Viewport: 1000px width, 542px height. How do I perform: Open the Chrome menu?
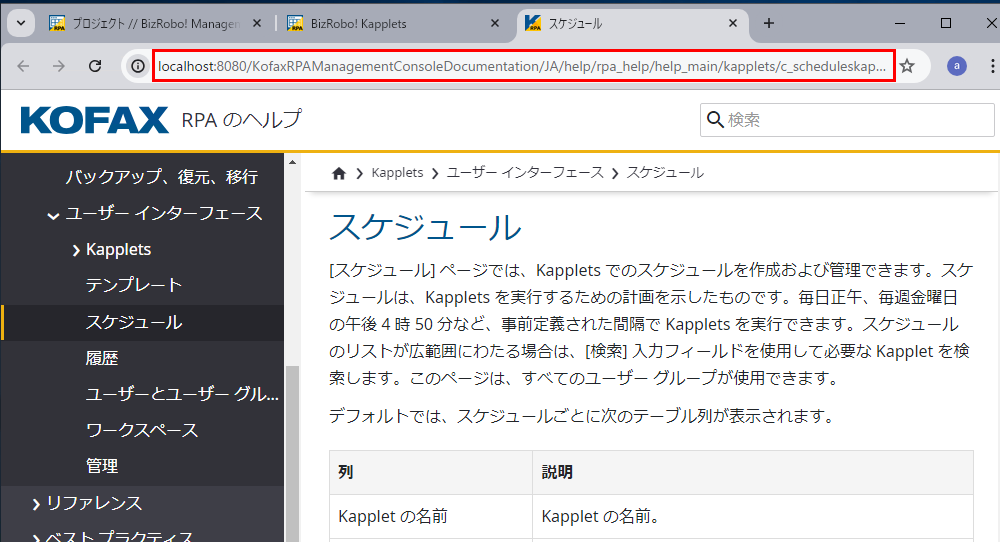pos(992,66)
